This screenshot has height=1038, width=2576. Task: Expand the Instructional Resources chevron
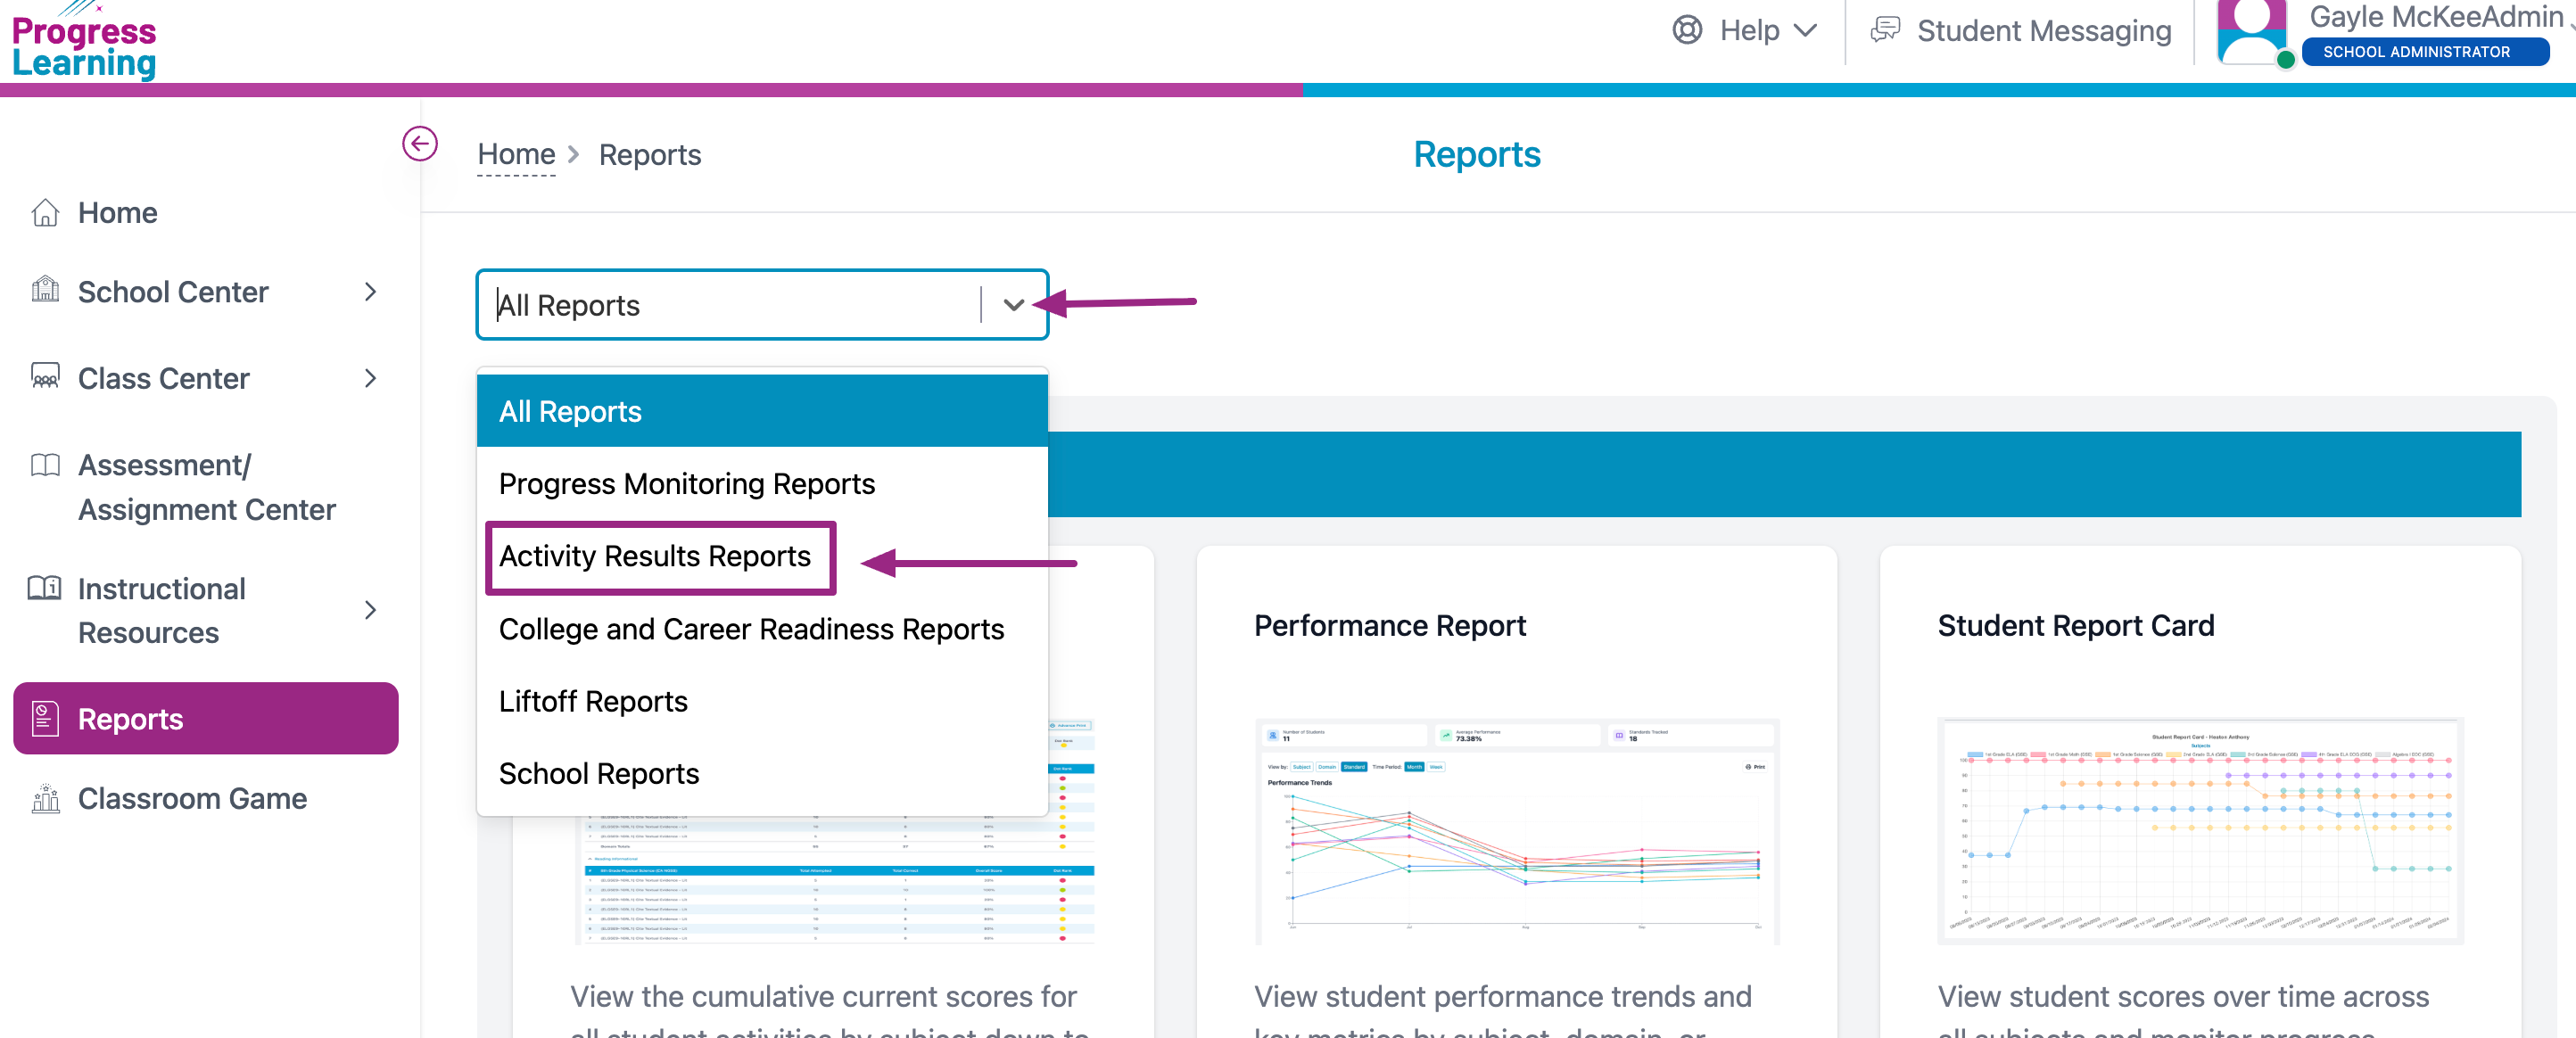370,610
